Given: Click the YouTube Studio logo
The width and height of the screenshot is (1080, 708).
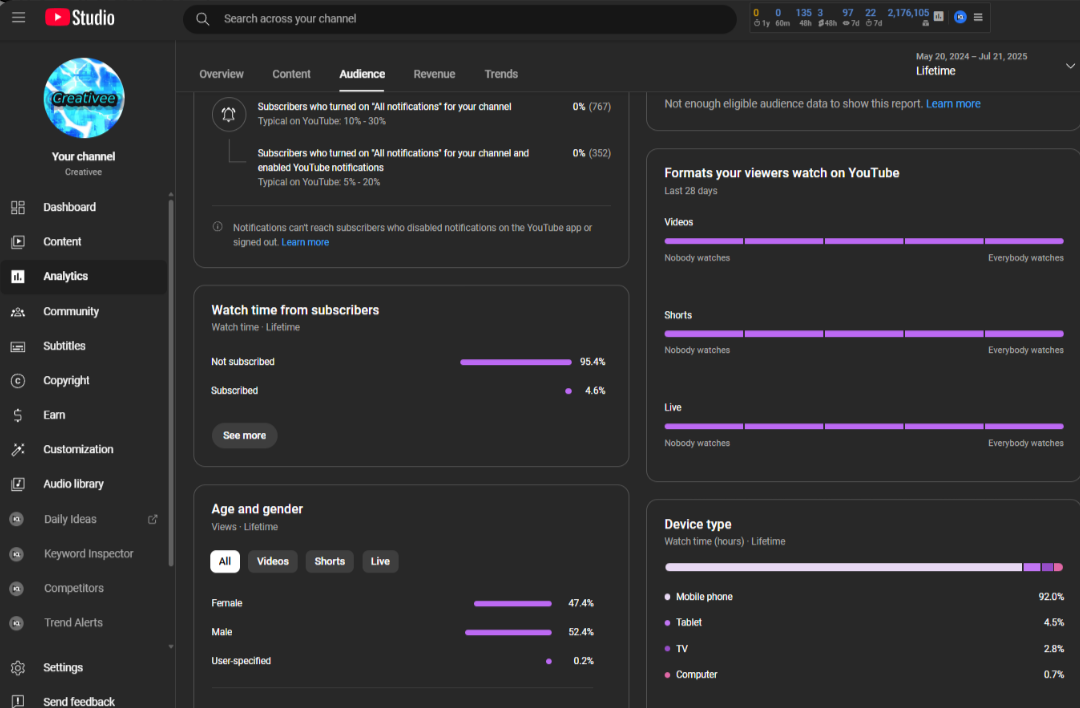Looking at the screenshot, I should point(80,18).
